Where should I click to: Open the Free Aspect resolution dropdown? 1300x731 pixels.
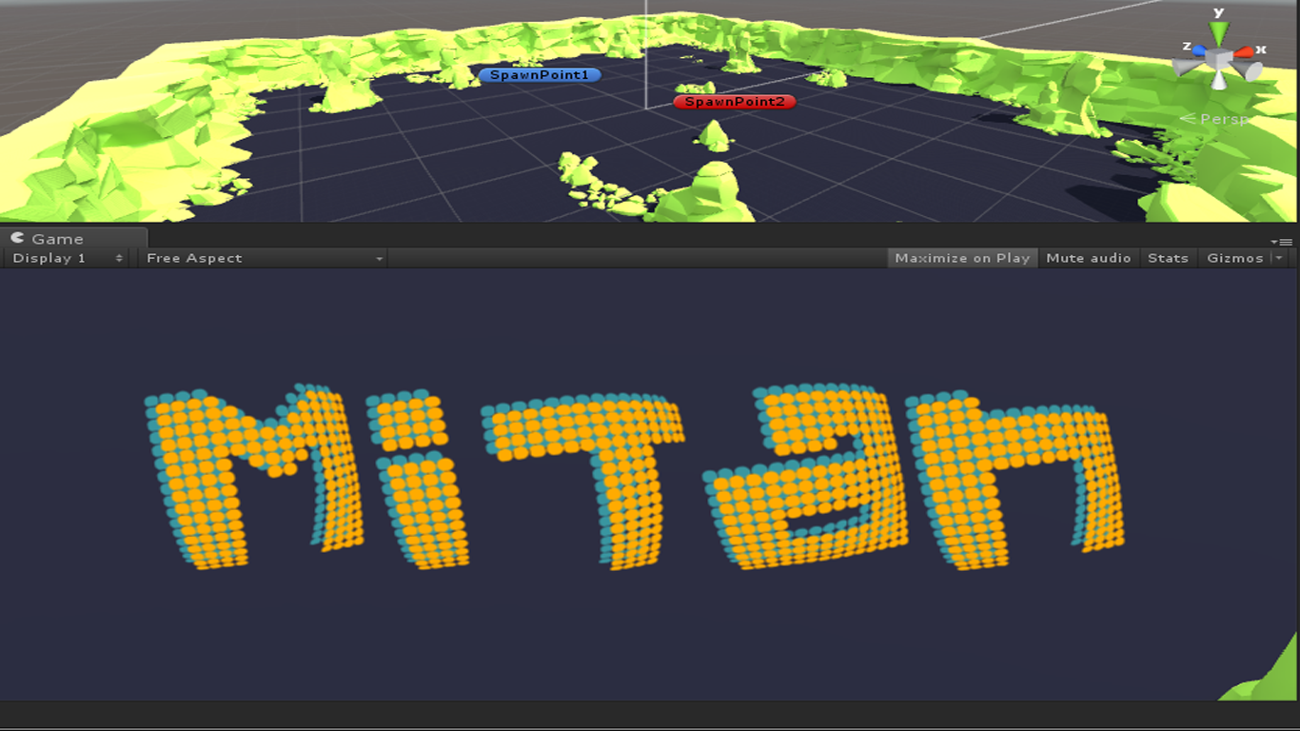coord(264,258)
